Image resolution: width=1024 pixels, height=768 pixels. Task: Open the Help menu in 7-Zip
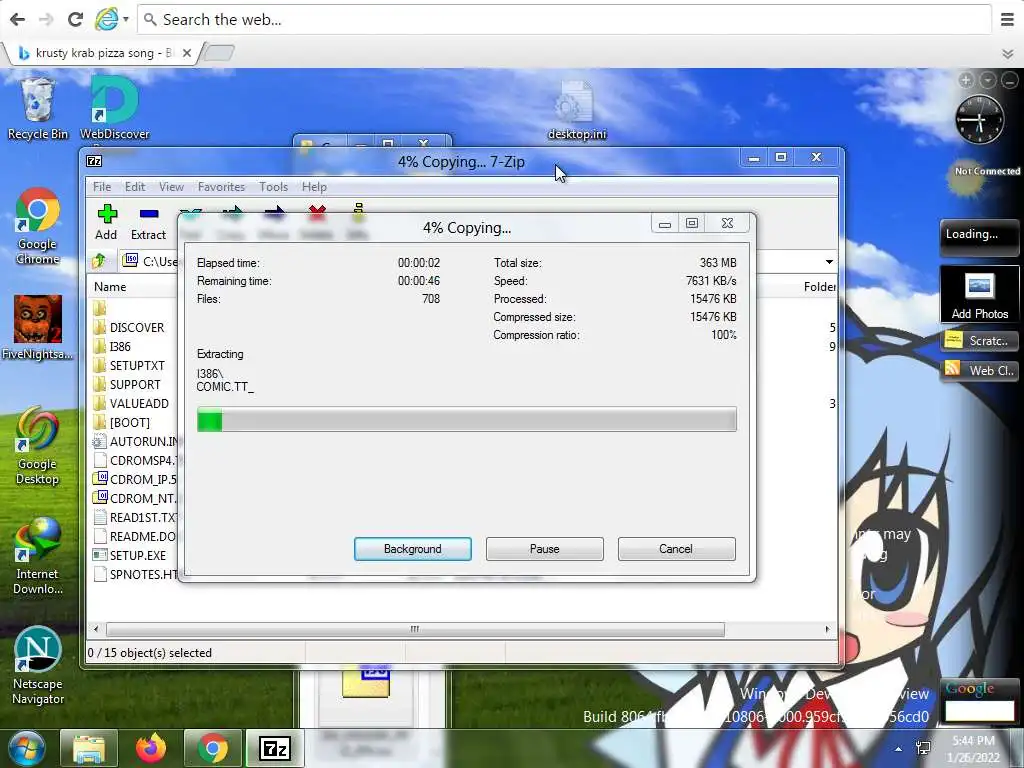tap(313, 187)
